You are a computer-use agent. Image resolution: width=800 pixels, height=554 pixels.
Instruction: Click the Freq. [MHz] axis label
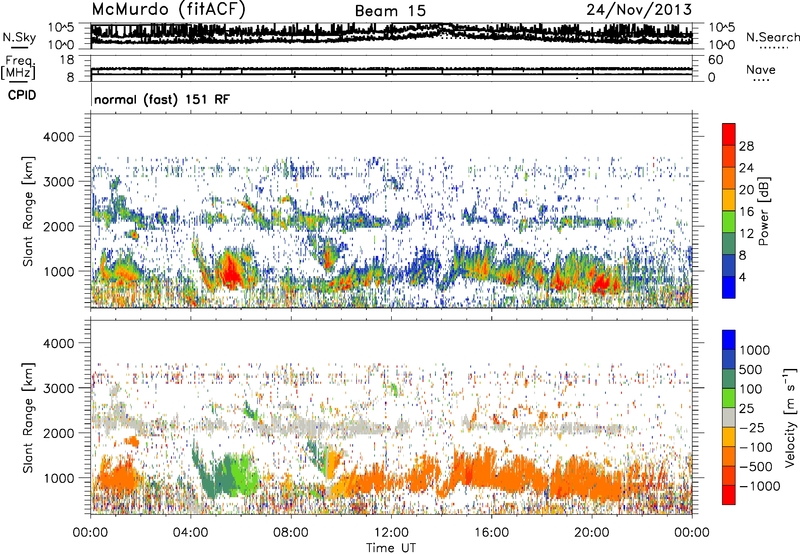(19, 67)
